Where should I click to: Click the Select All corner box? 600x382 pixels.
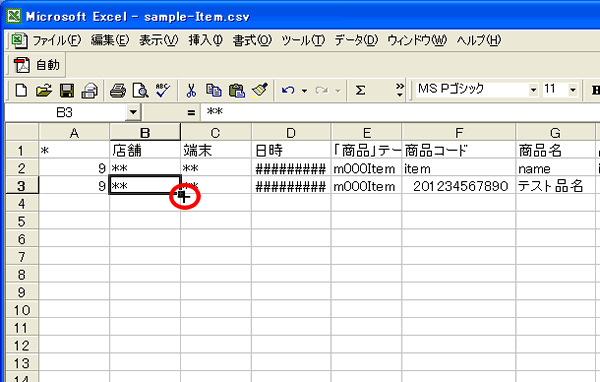tap(22, 132)
